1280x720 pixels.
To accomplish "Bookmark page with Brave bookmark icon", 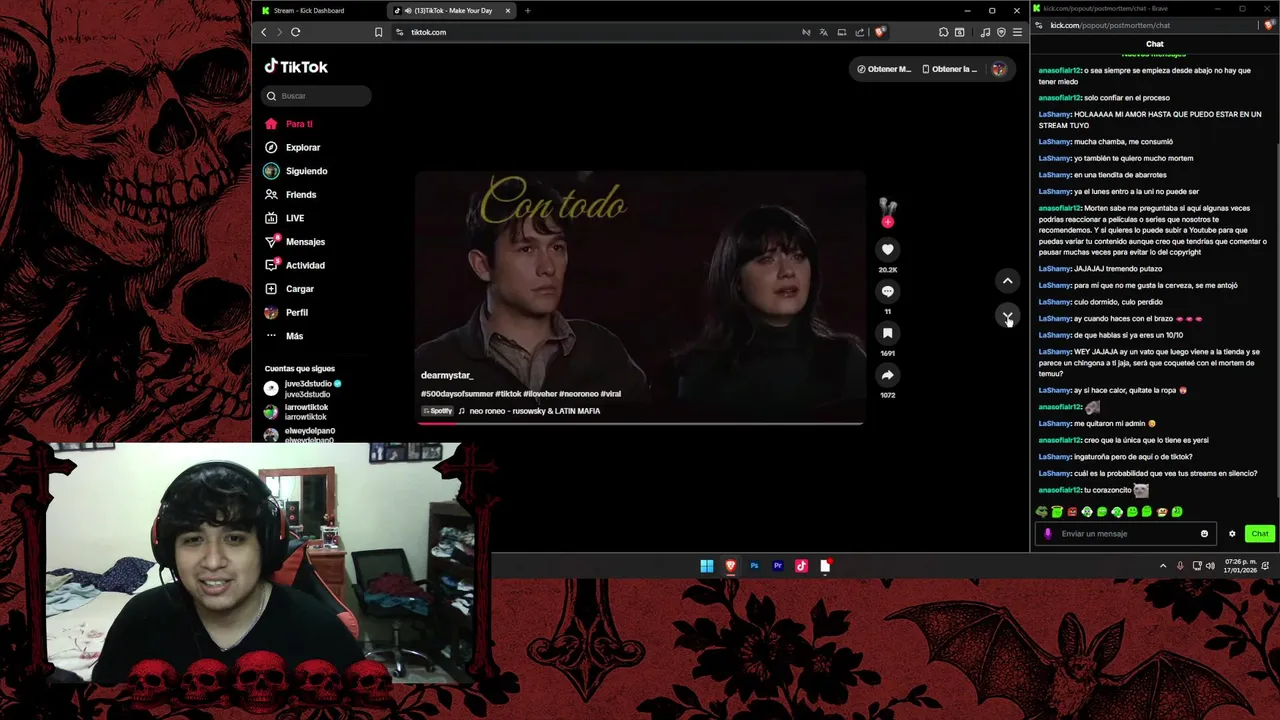I will pos(378,32).
